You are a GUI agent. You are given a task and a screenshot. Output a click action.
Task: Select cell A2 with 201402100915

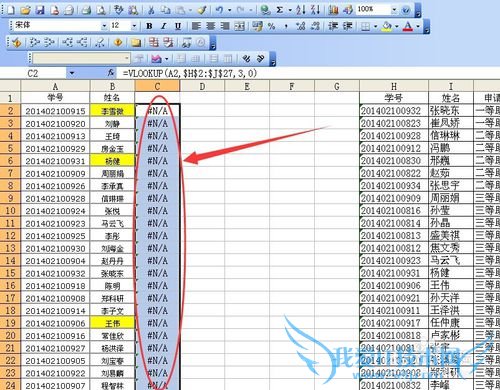[55, 111]
